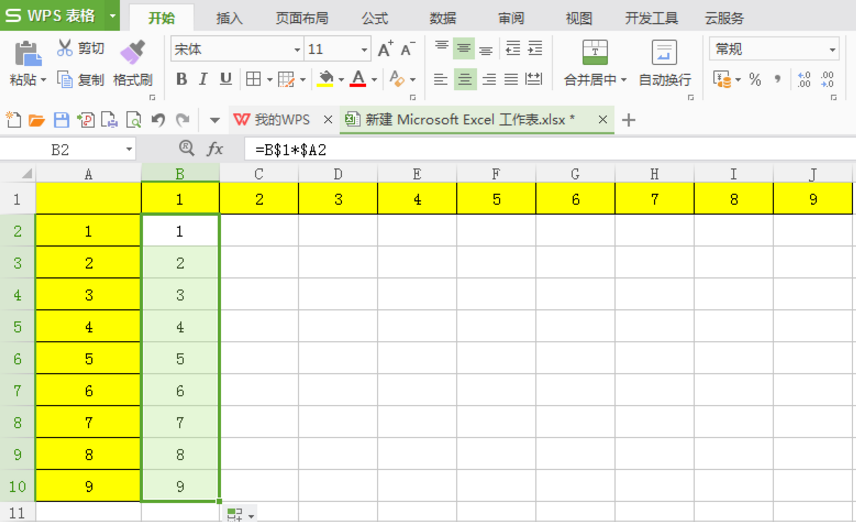Toggle Bold formatting
Screen dimensions: 856x522
(x=182, y=79)
